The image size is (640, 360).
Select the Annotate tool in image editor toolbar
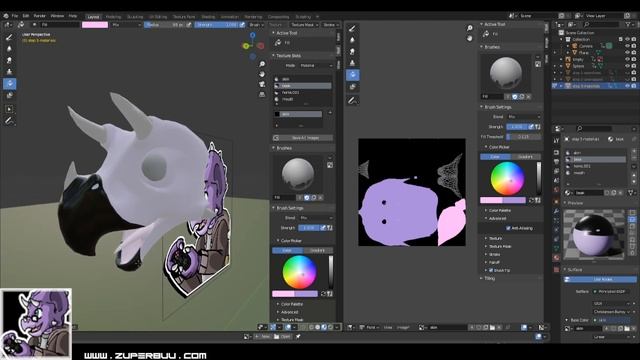(x=352, y=100)
